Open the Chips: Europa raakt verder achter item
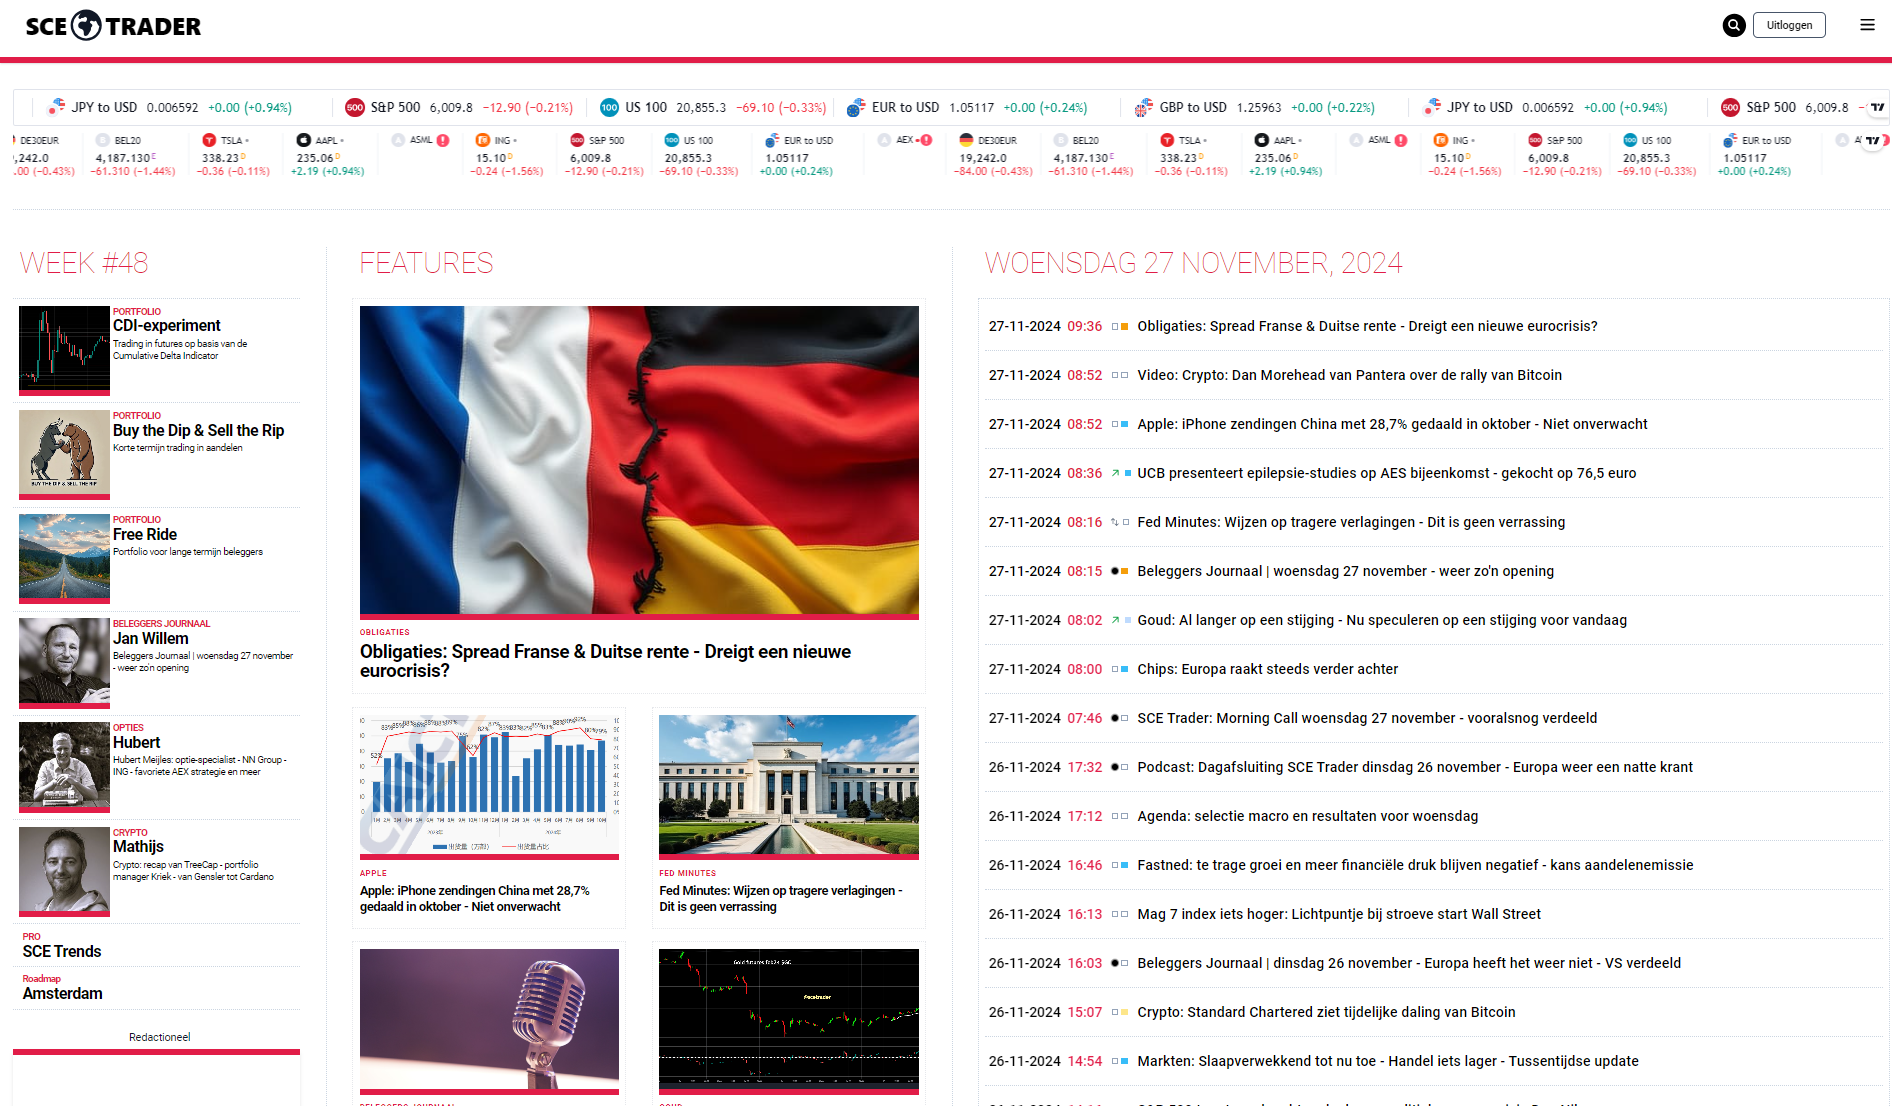Screen dimensions: 1892x1106 [x=1267, y=670]
